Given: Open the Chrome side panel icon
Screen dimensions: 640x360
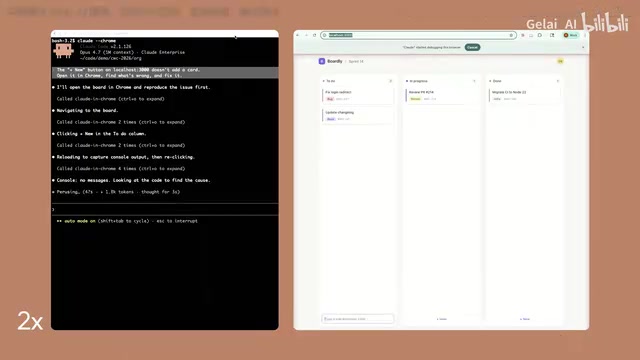Looking at the screenshot, I should (x=552, y=35).
